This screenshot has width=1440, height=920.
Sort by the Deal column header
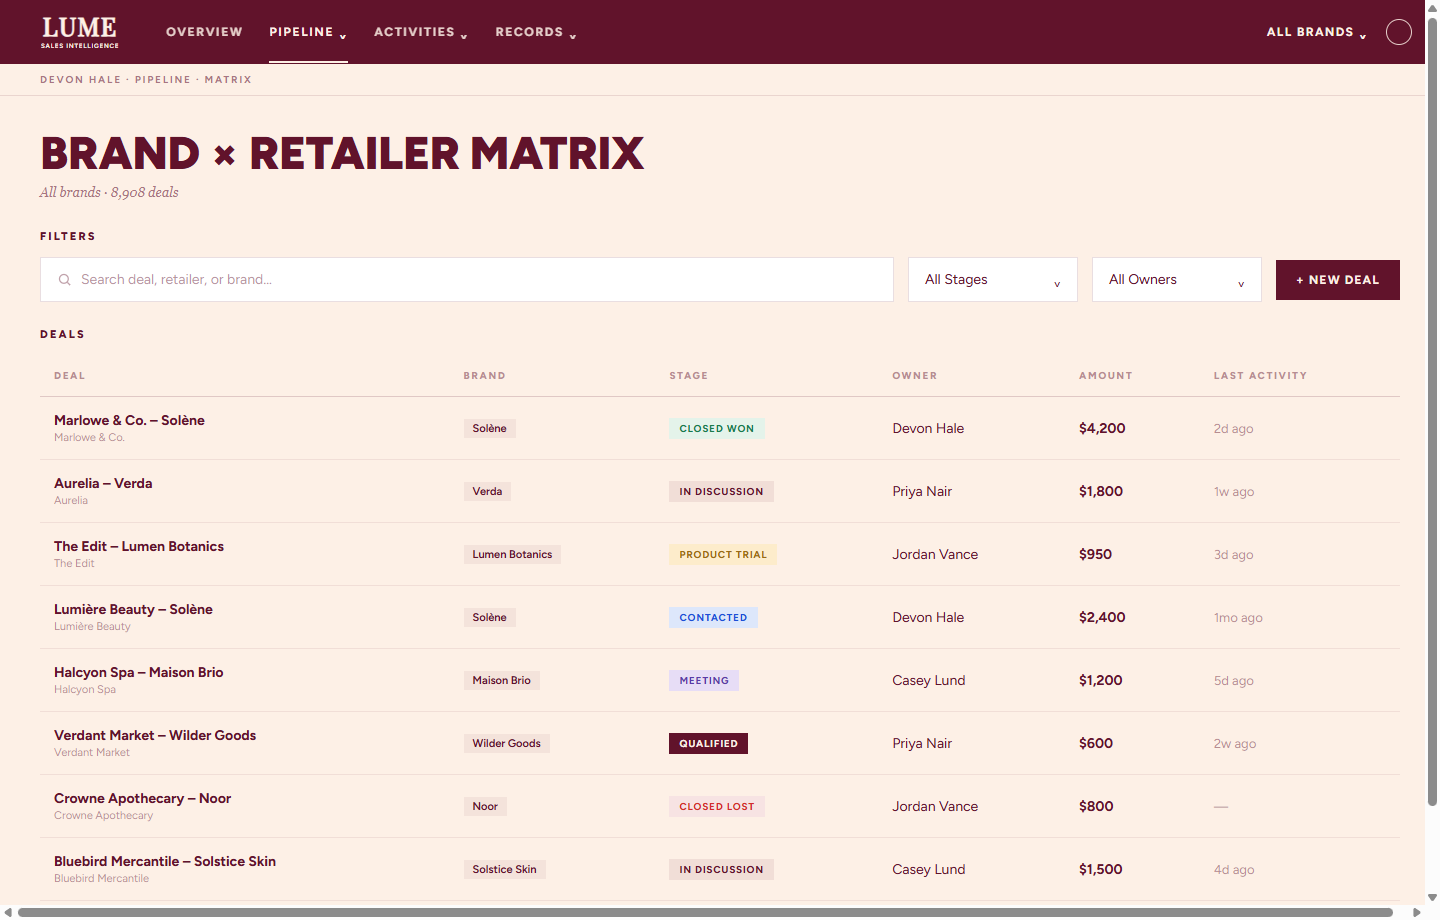[x=70, y=376]
